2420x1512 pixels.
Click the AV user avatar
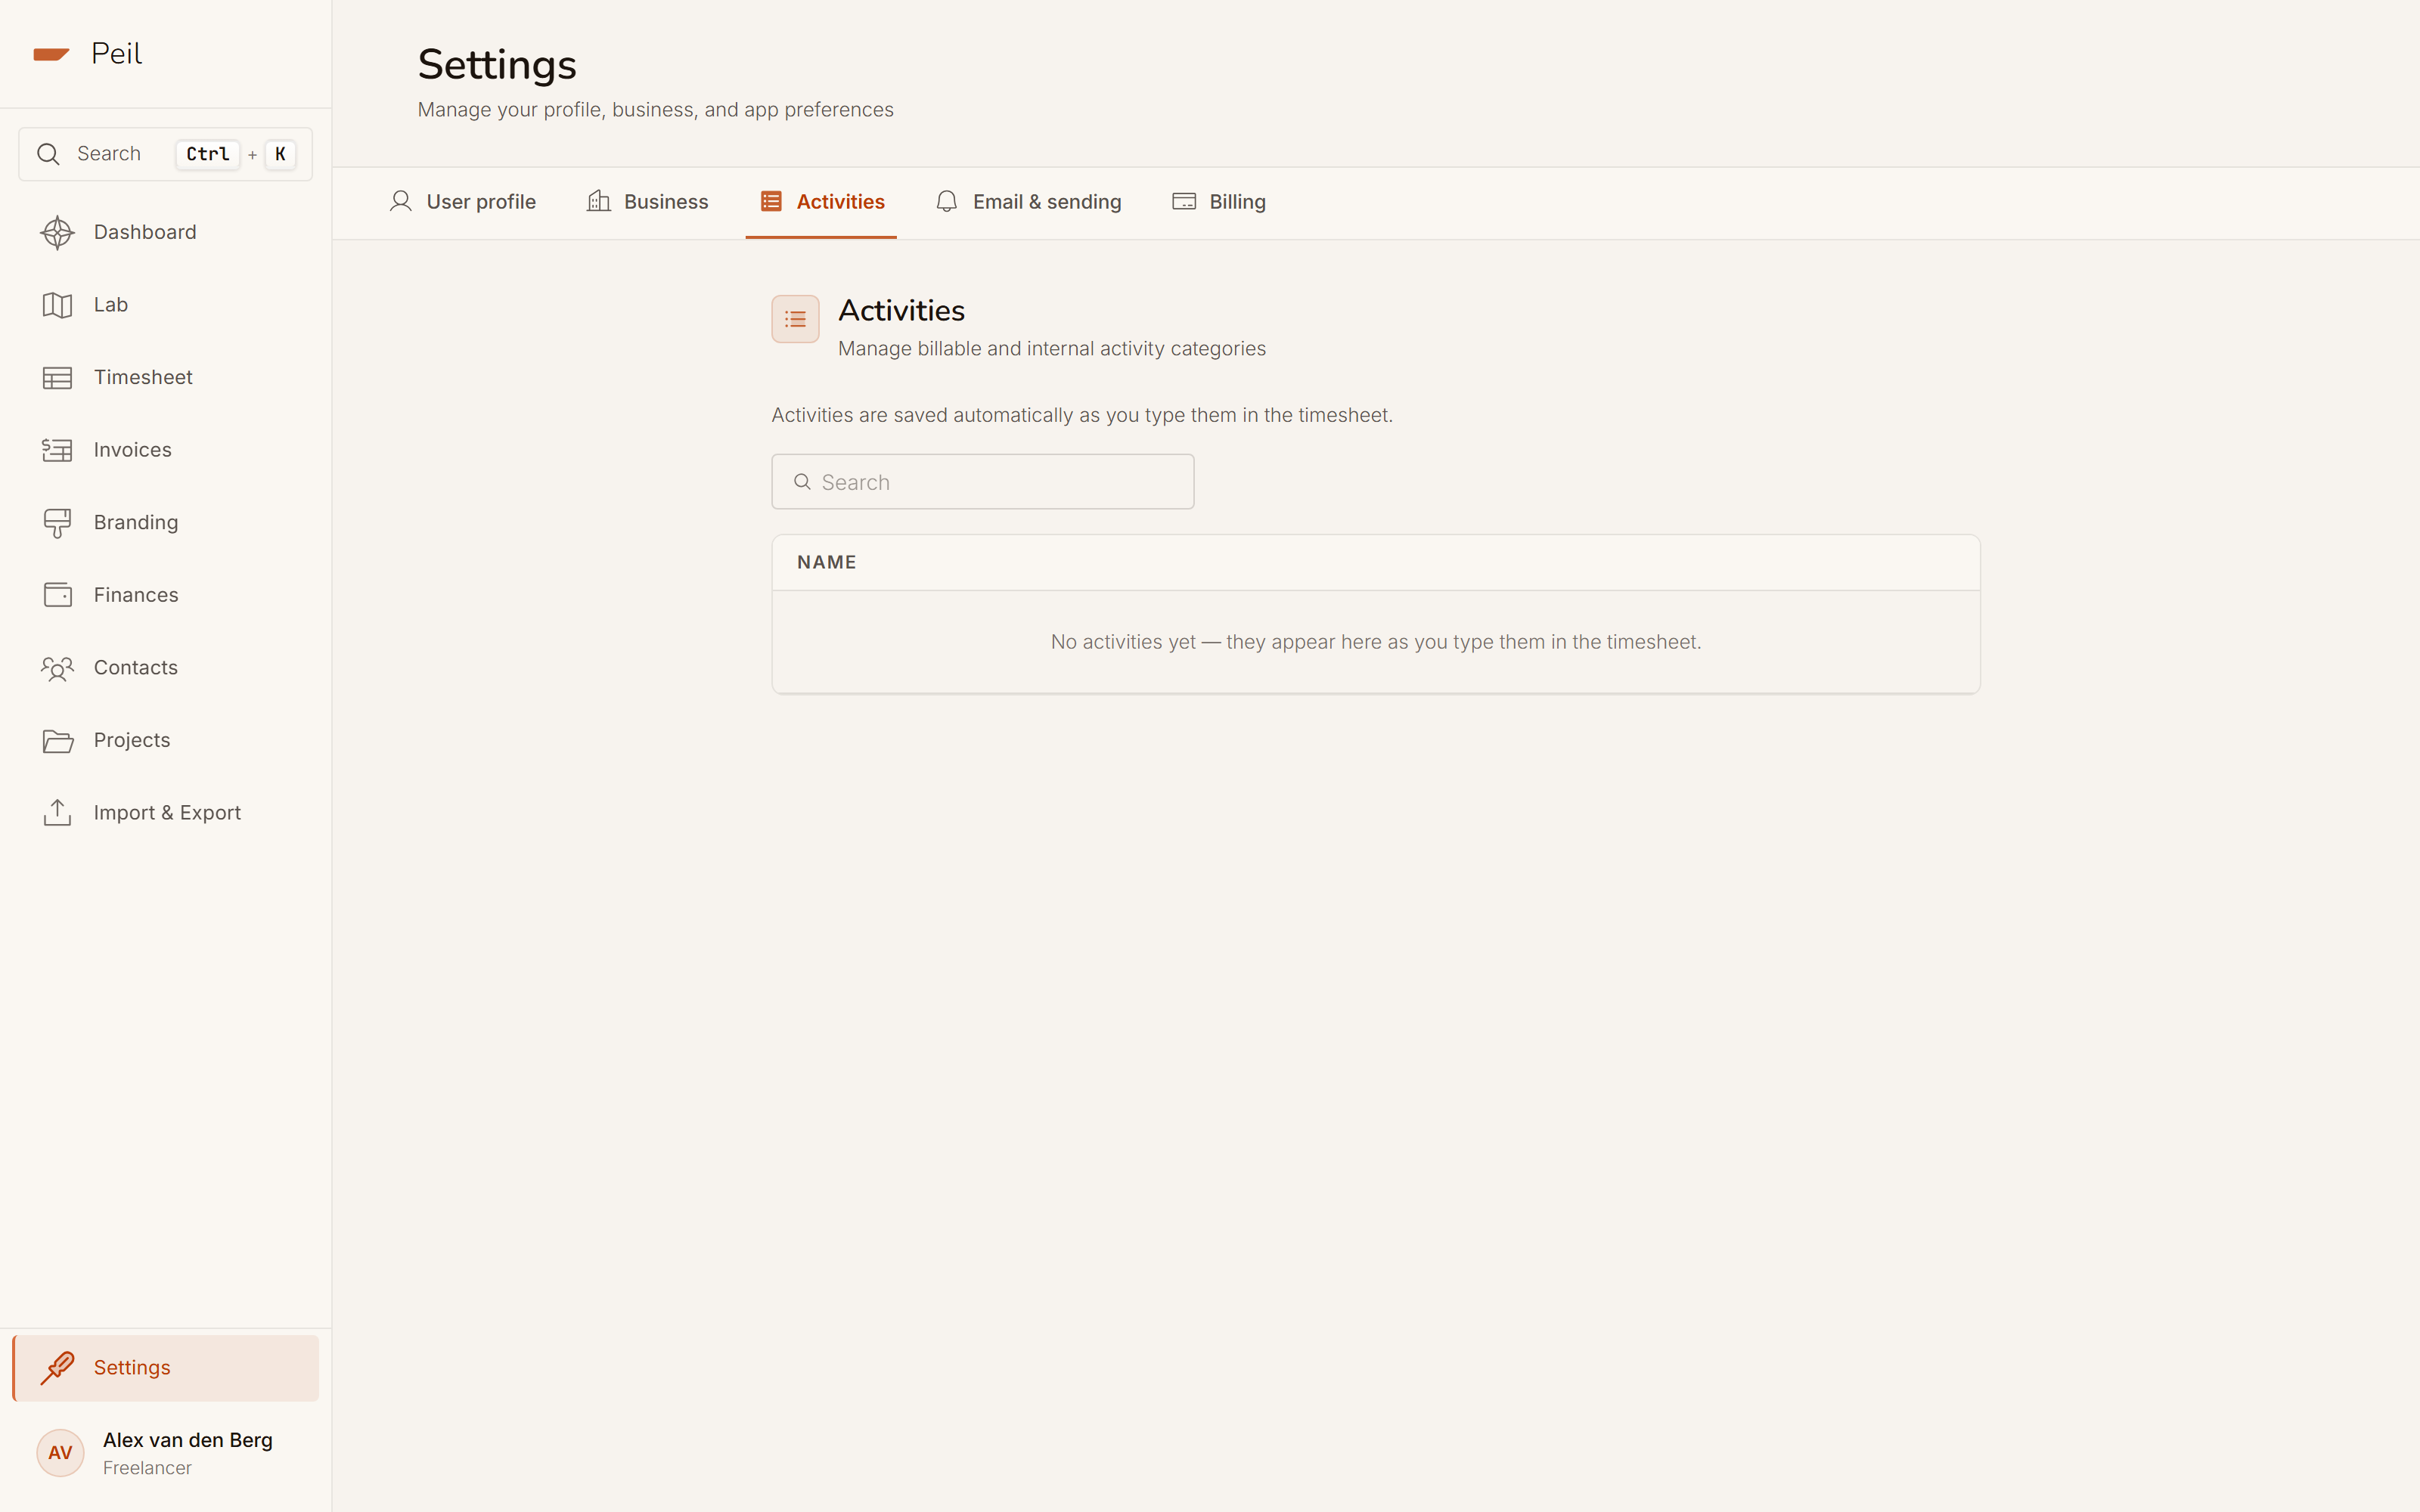pos(60,1453)
